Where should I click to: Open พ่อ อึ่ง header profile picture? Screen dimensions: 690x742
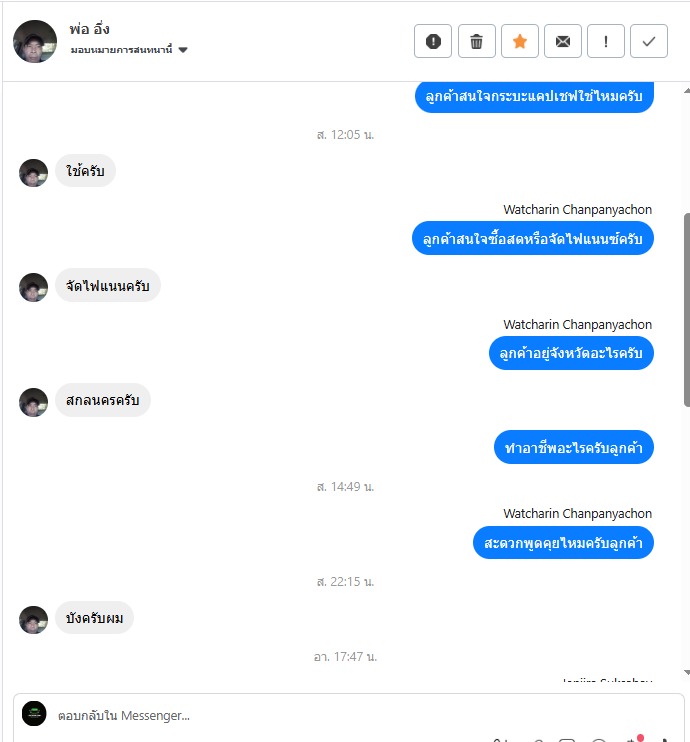[35, 41]
